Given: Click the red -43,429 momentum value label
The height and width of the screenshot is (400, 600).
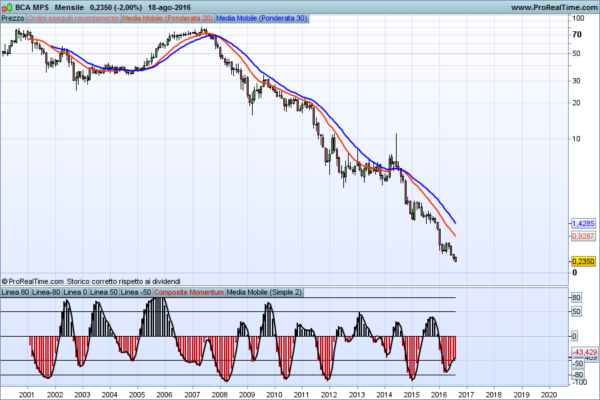Looking at the screenshot, I should [x=584, y=352].
